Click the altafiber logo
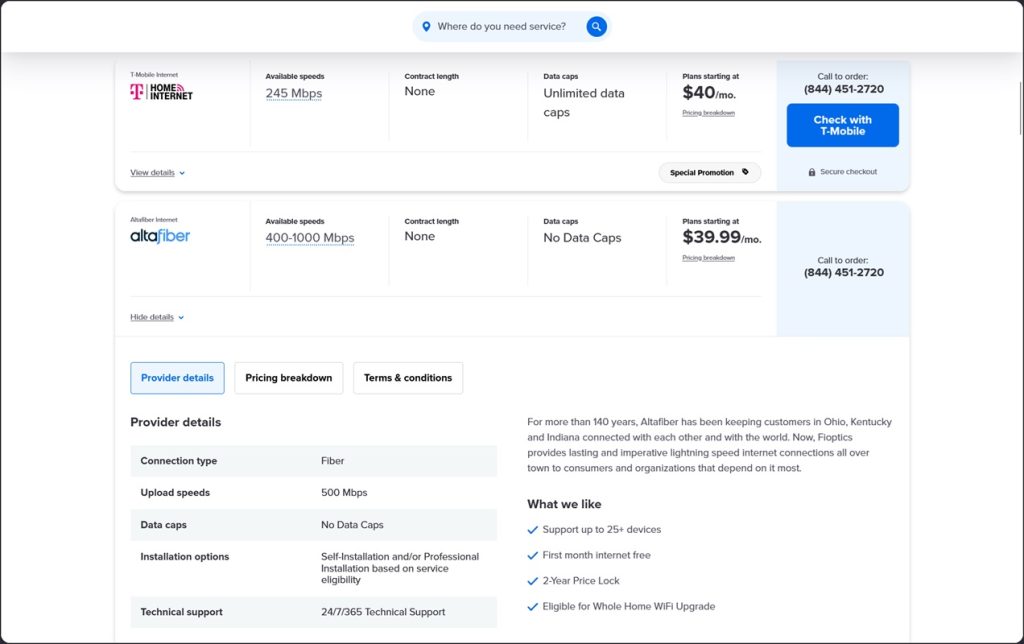1024x644 pixels. coord(160,236)
